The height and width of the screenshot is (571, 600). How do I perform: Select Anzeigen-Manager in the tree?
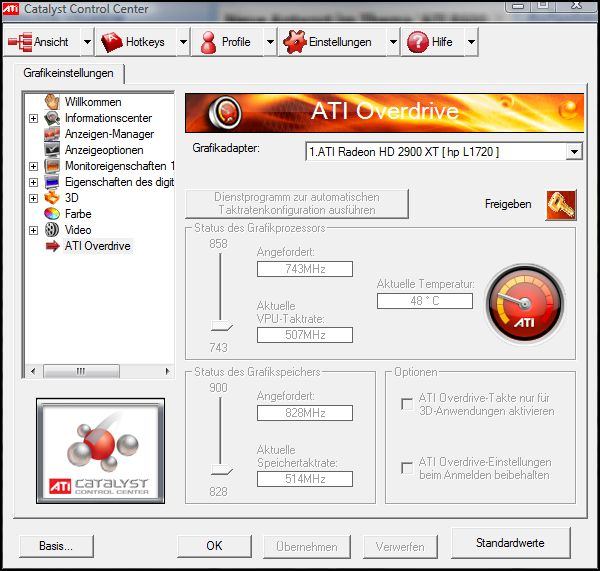coord(109,134)
